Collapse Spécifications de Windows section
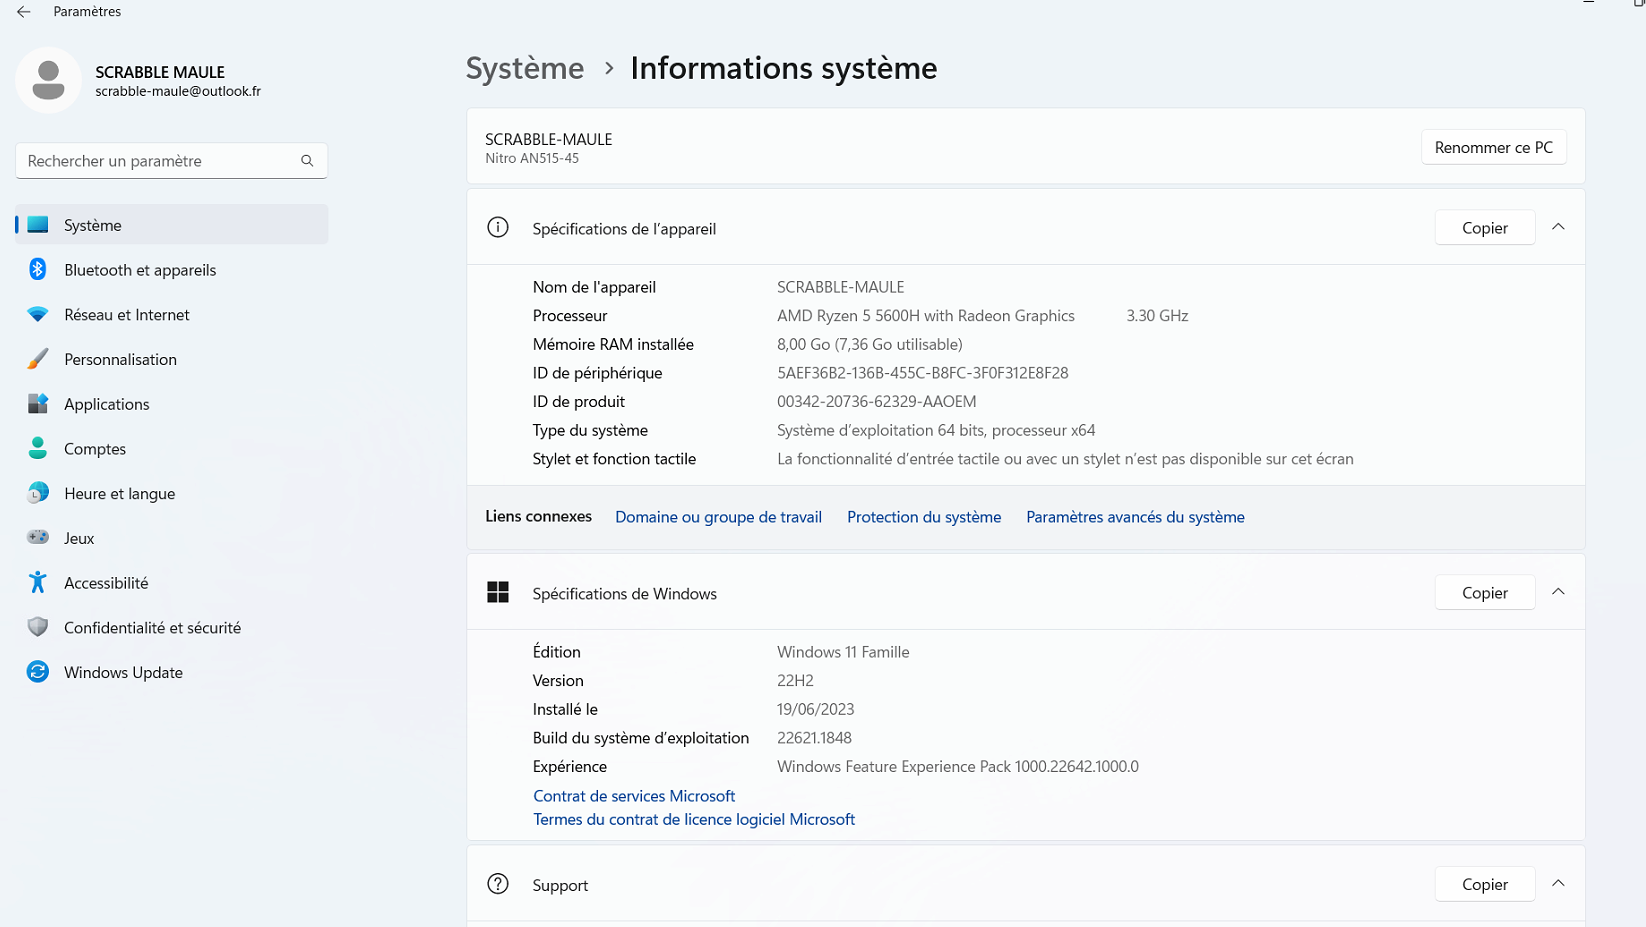Screen dimensions: 1646x927 pos(1558,593)
